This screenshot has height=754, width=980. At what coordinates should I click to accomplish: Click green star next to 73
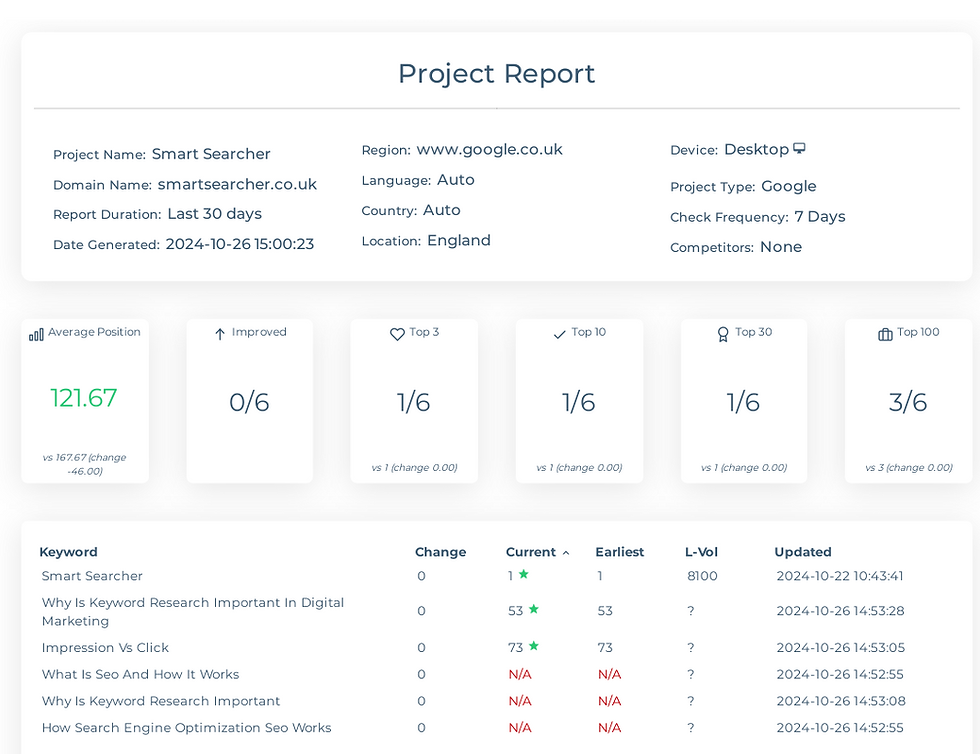(534, 646)
